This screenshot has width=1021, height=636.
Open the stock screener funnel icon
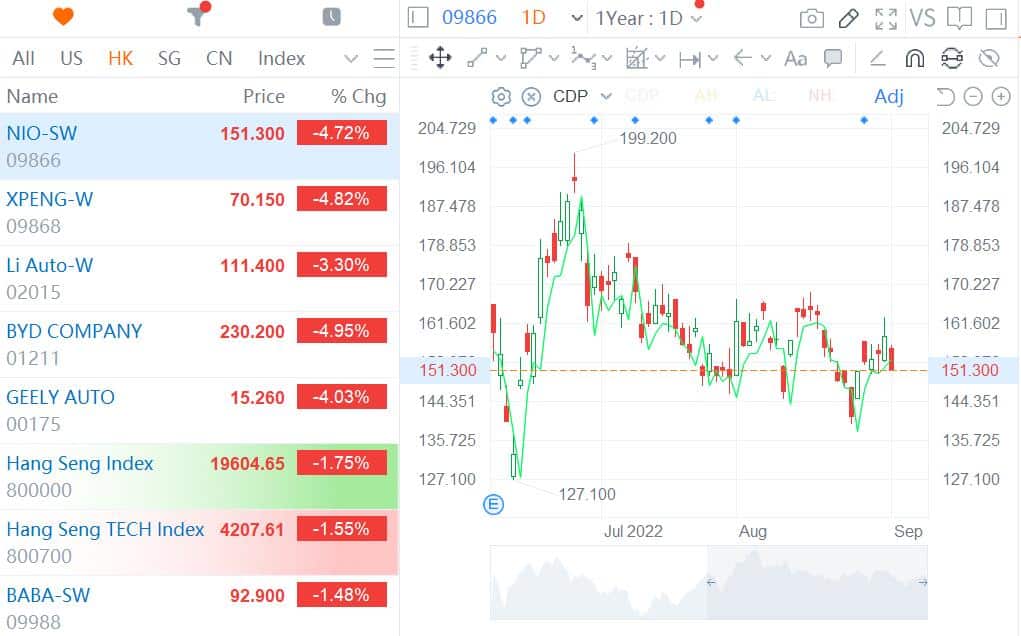[196, 16]
